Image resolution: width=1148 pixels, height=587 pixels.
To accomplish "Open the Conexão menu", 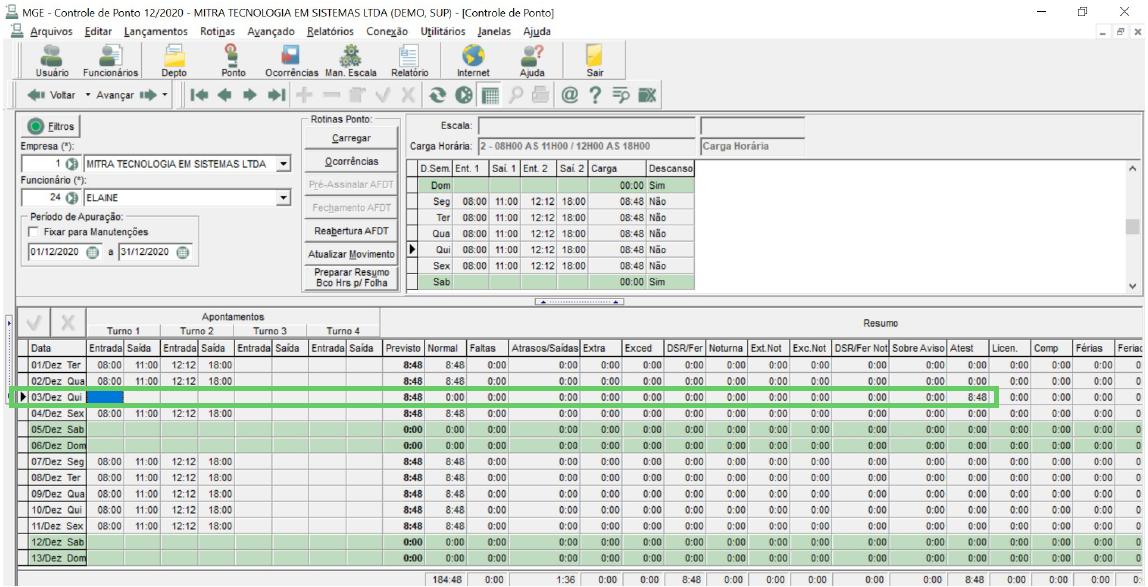I will click(387, 31).
